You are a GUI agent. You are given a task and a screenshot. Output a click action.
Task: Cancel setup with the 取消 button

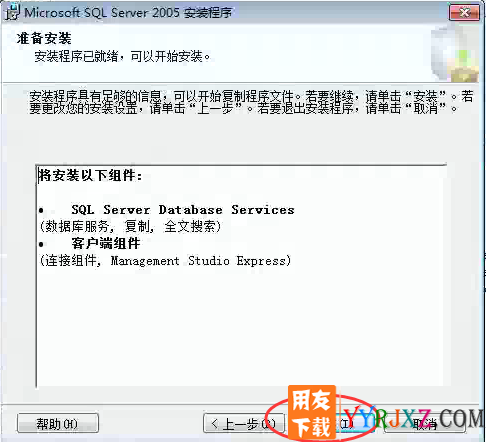pyautogui.click(x=425, y=424)
